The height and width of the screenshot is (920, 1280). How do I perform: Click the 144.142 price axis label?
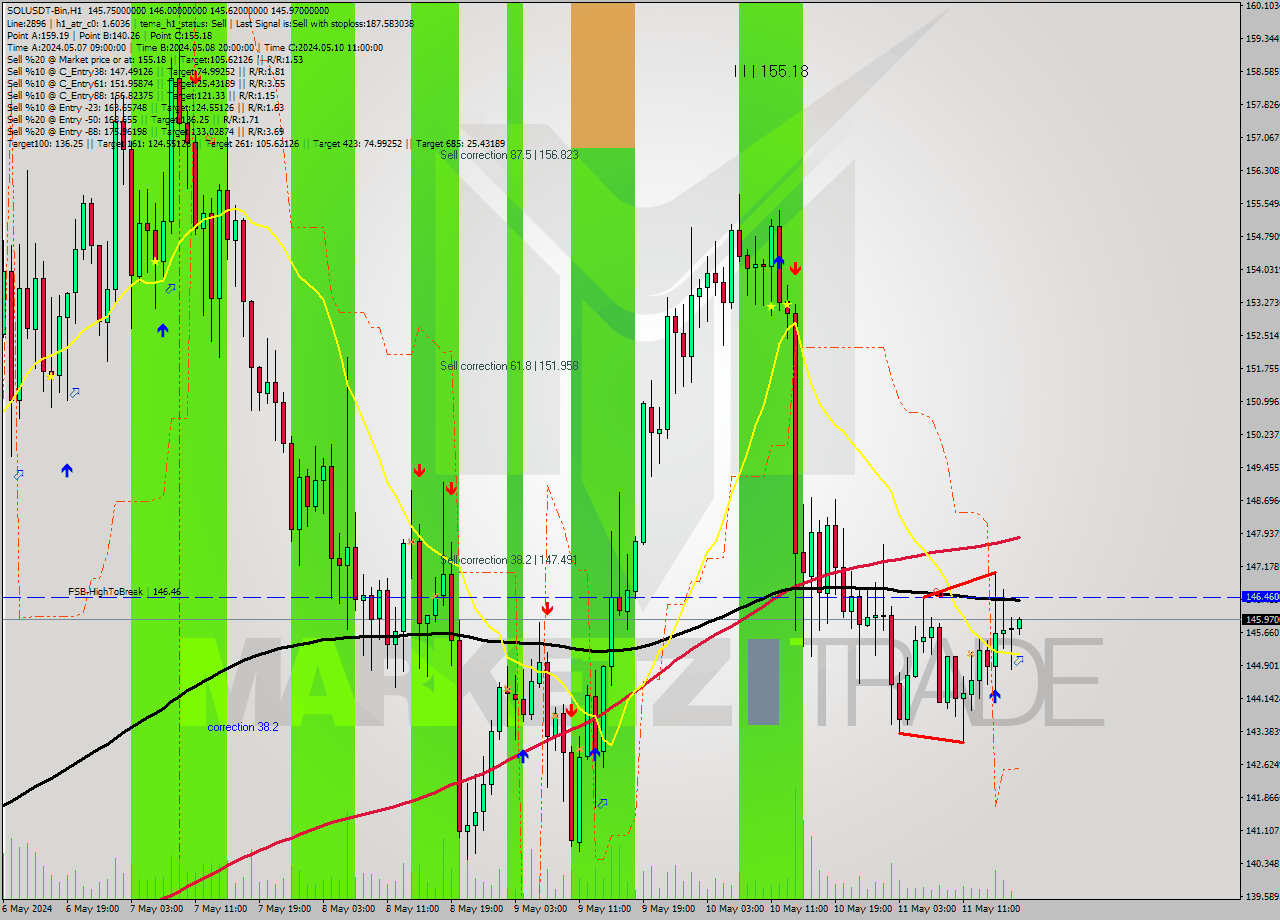pyautogui.click(x=1262, y=698)
